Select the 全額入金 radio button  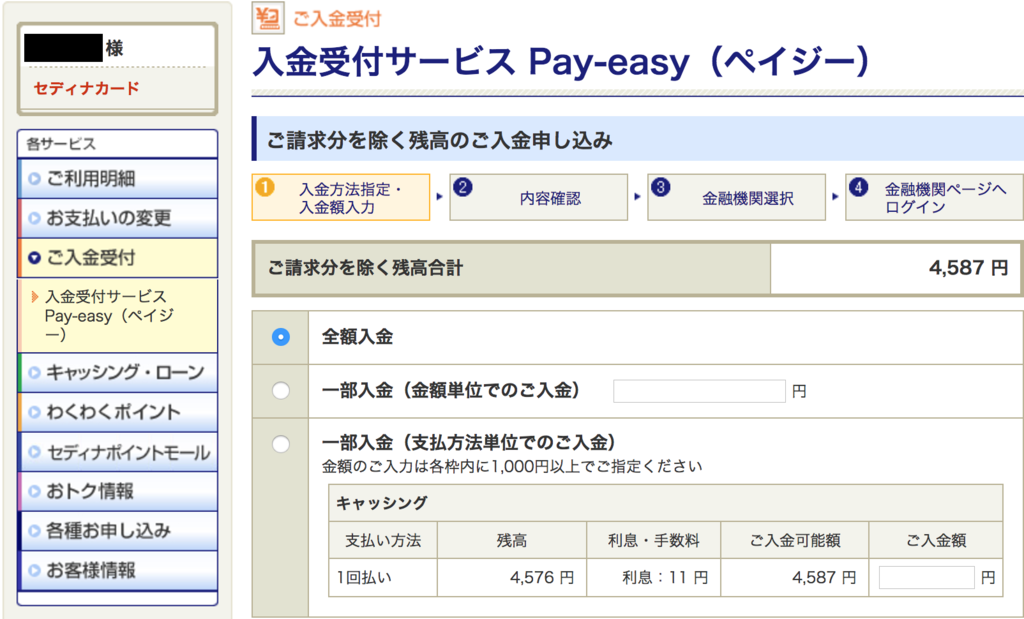point(281,338)
